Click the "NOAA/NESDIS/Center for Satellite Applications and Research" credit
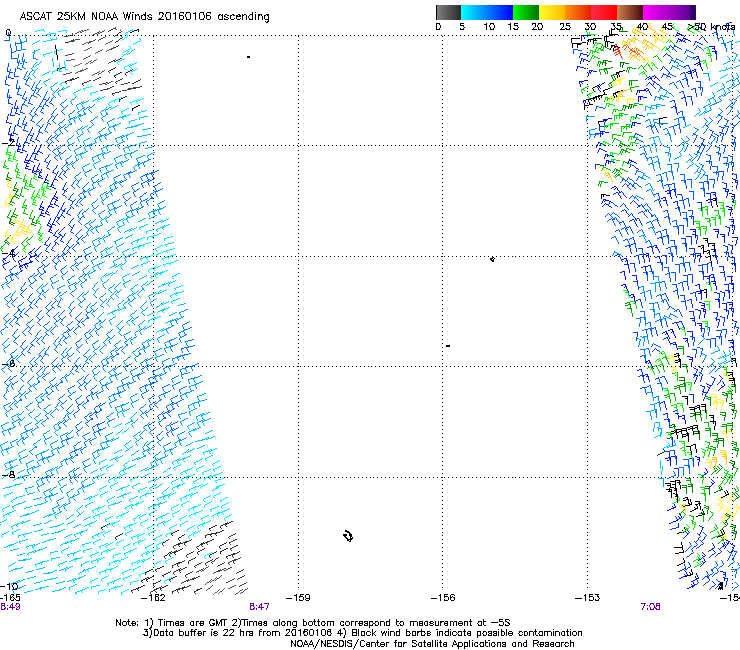Image resolution: width=740 pixels, height=650 pixels. pos(432,644)
